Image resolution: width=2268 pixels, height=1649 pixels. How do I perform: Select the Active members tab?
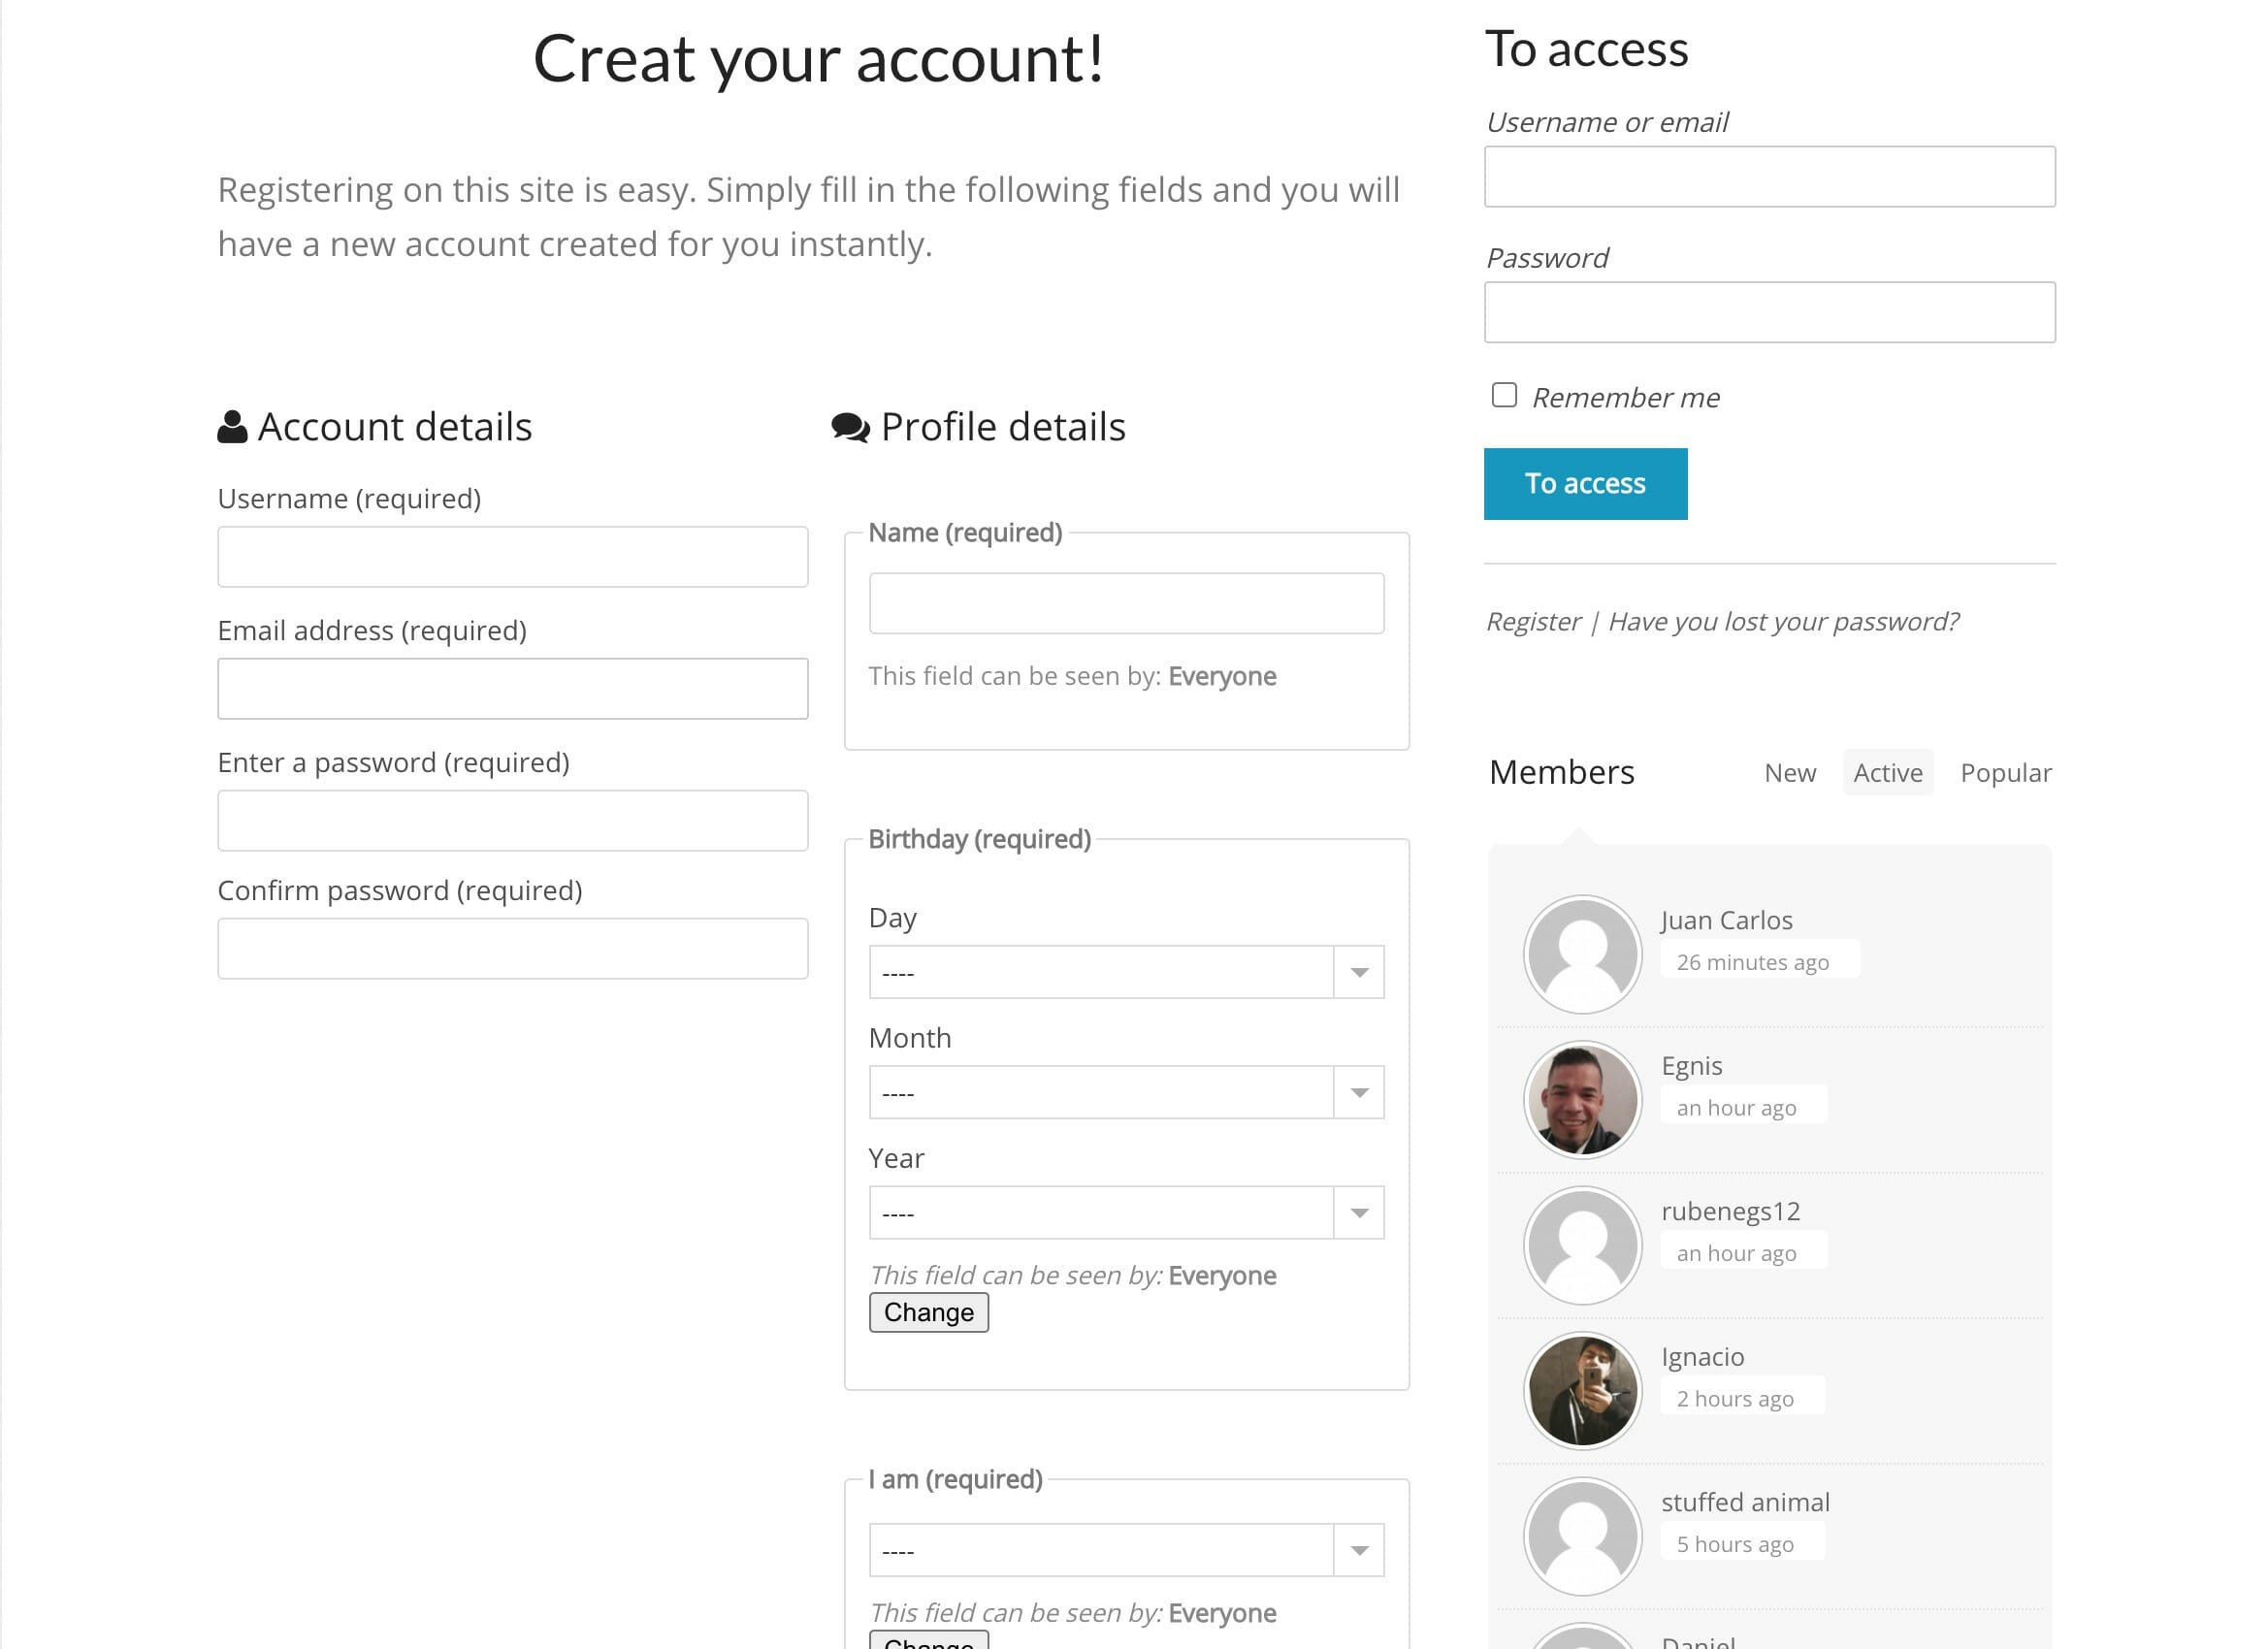(1888, 773)
